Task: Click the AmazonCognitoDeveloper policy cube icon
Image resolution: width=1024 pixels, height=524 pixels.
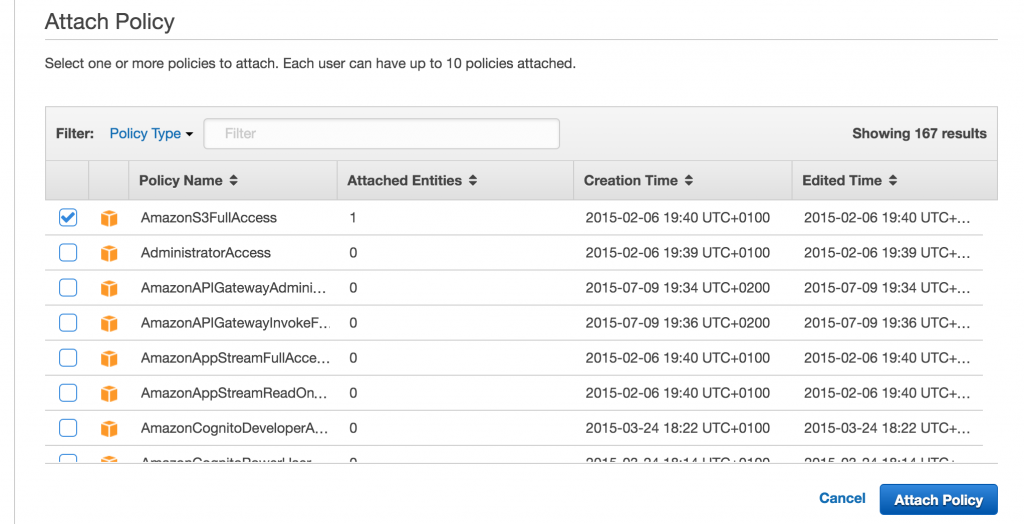Action: pyautogui.click(x=109, y=429)
